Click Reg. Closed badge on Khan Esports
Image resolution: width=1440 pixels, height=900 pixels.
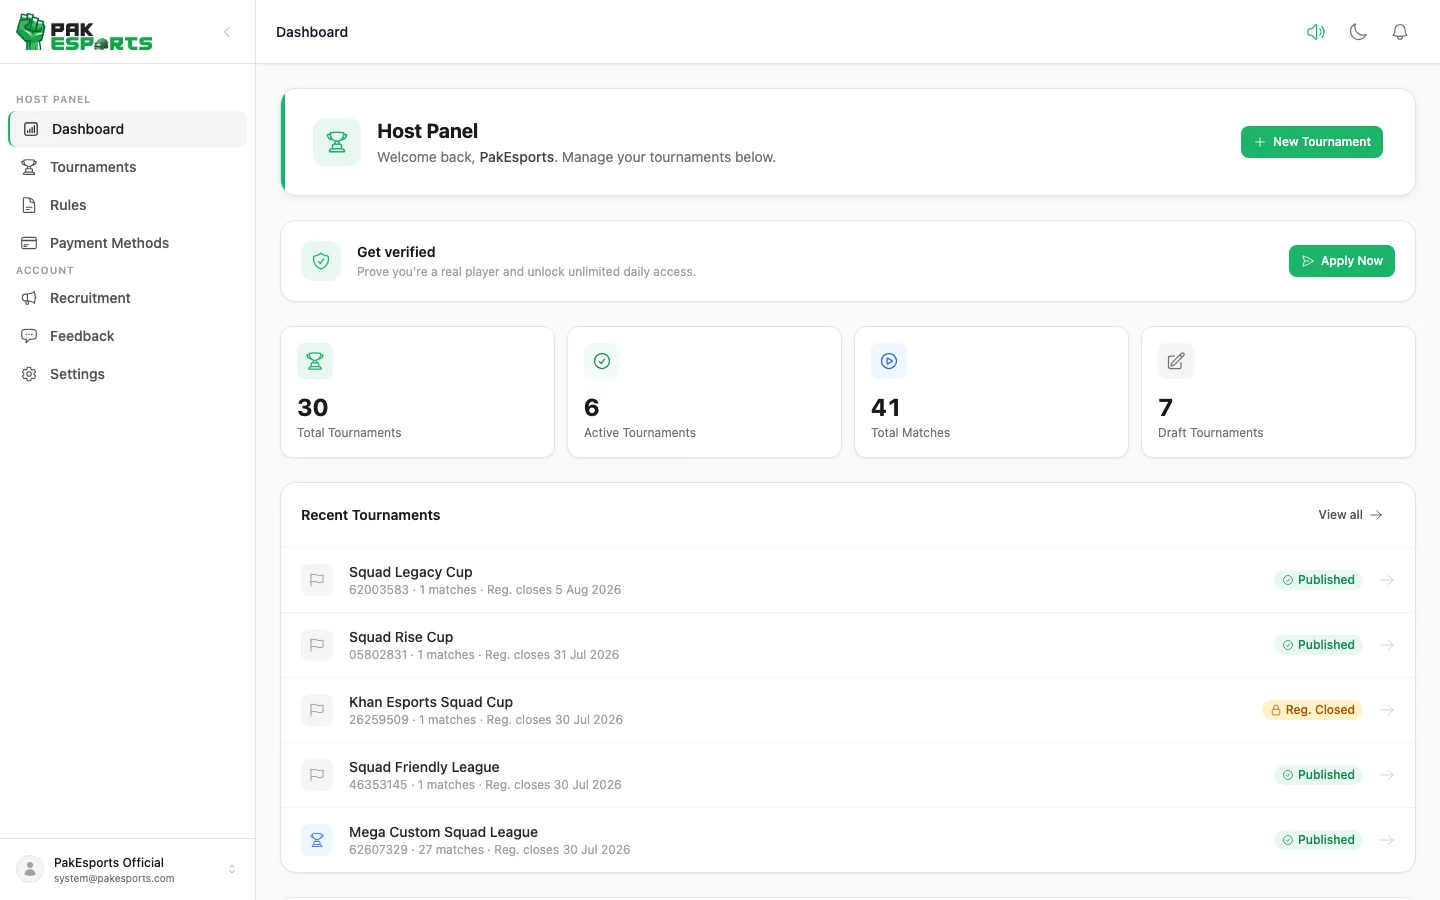coord(1312,710)
